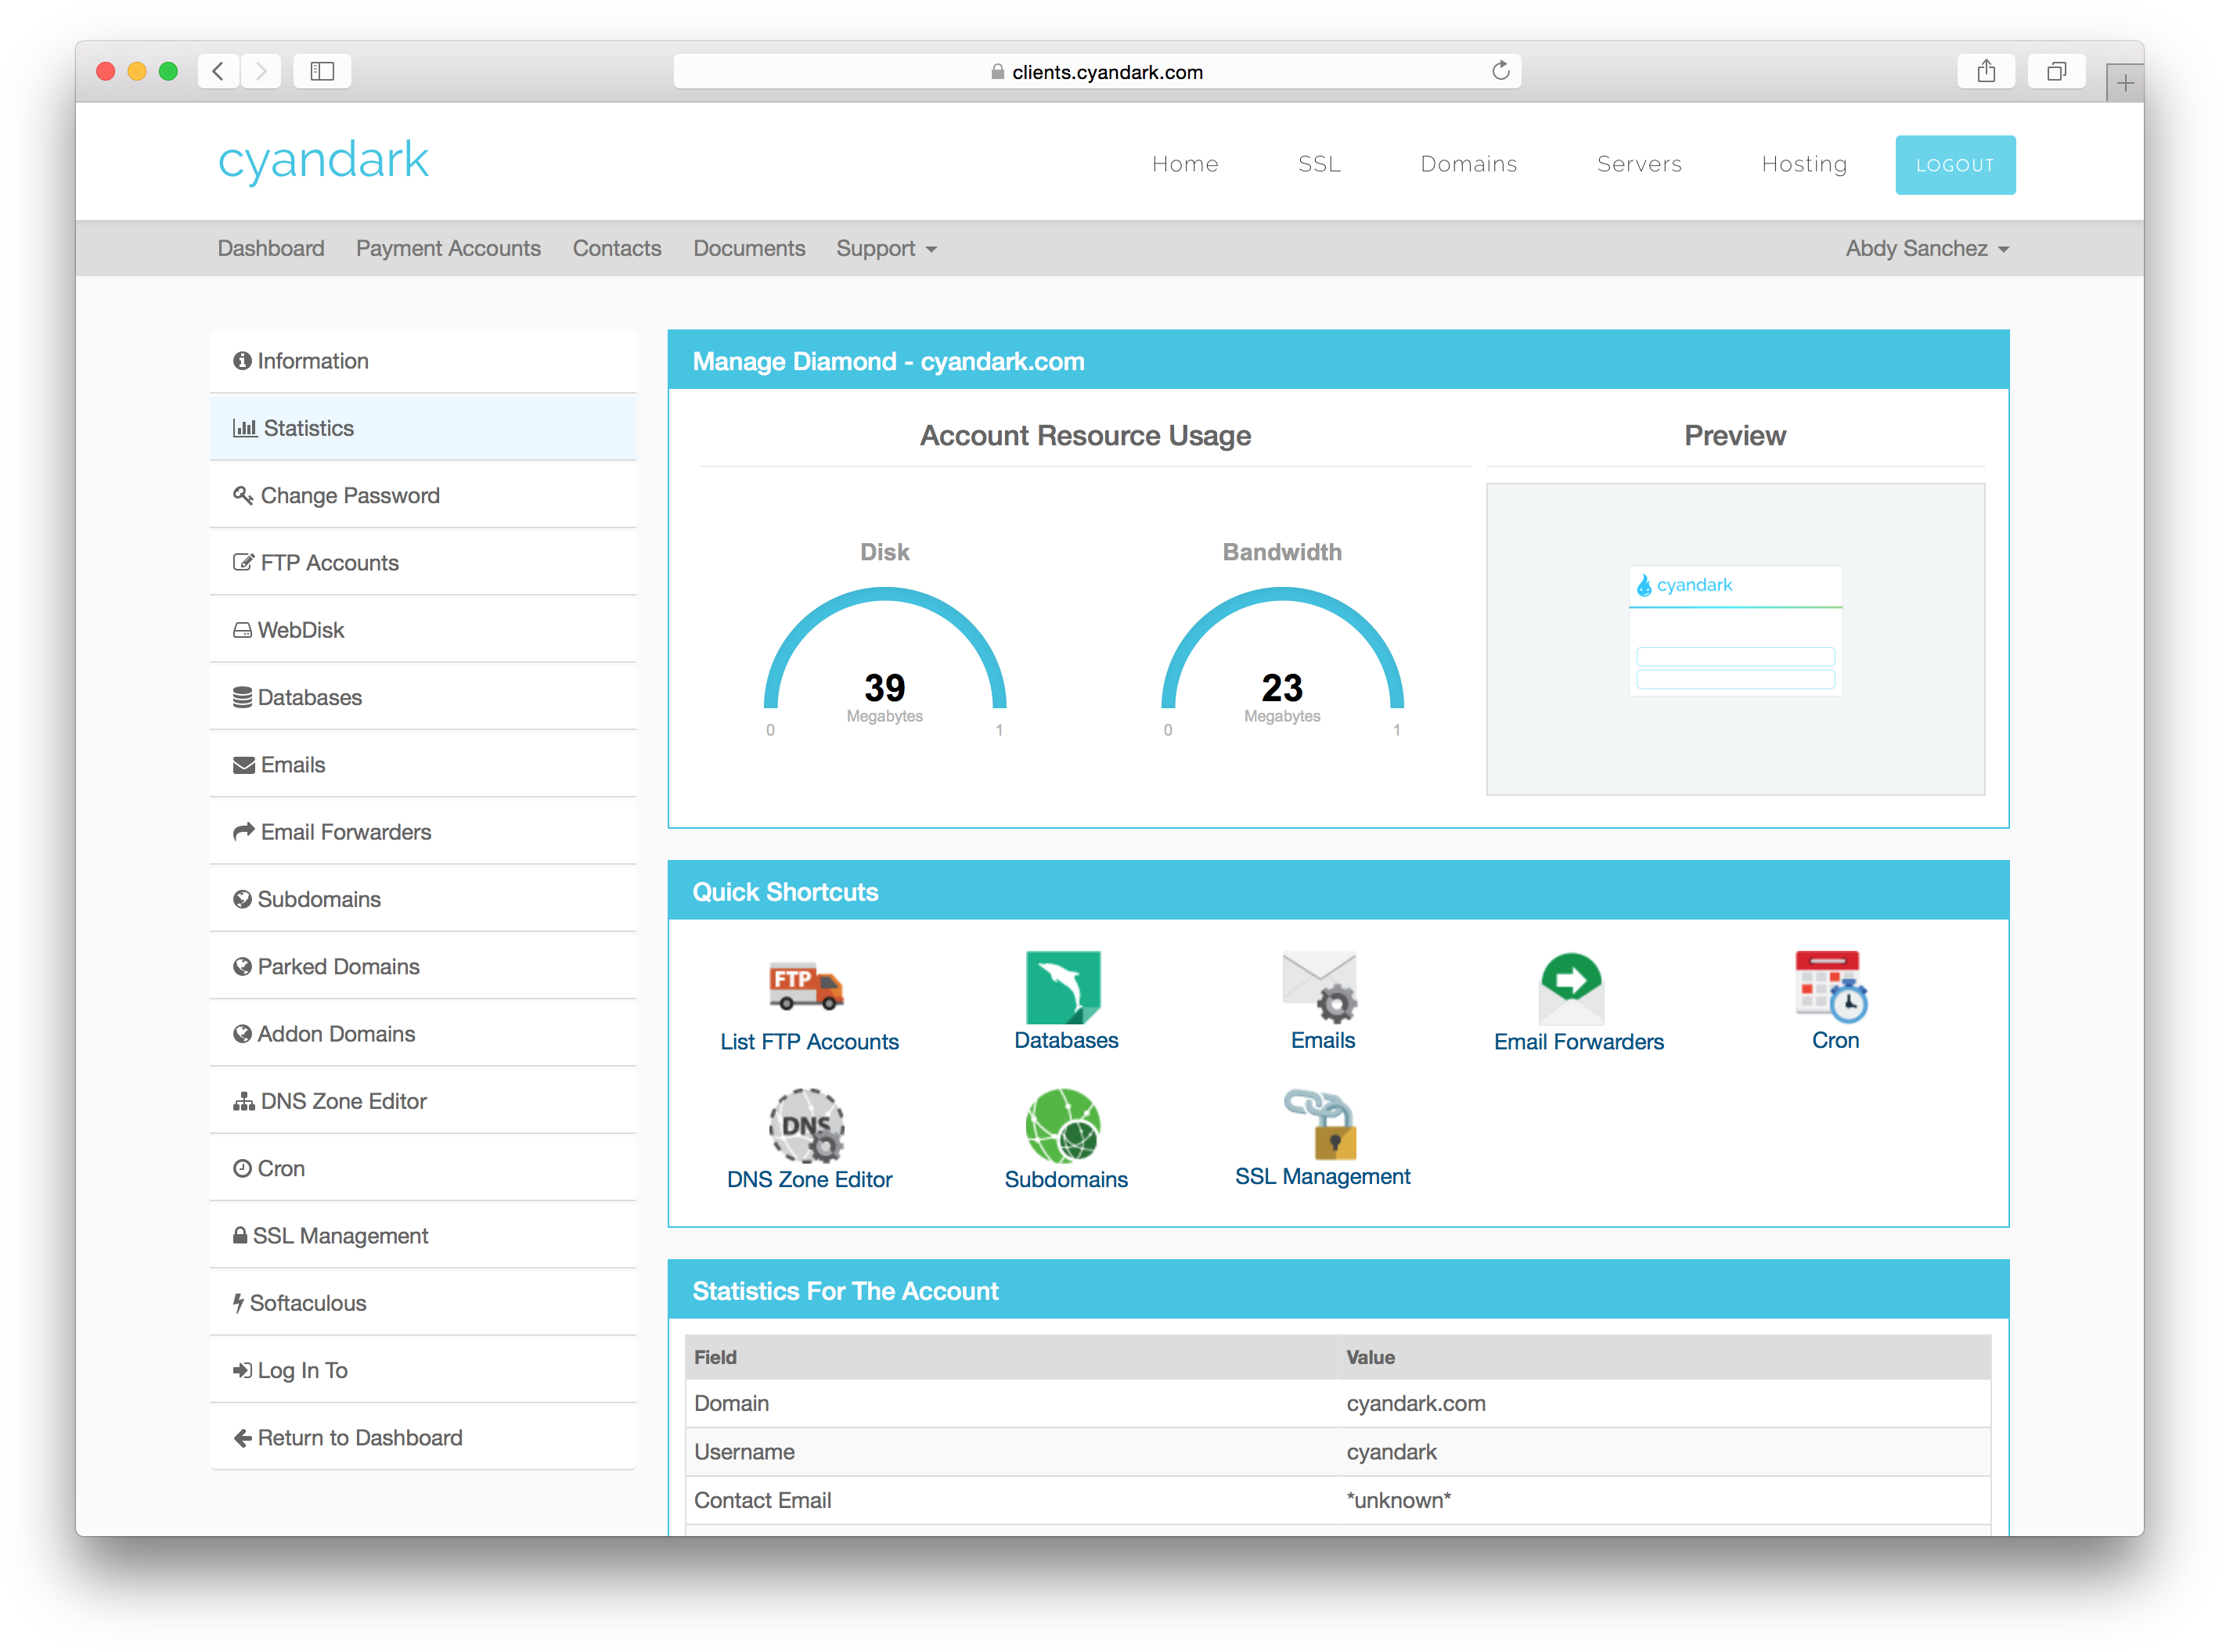The height and width of the screenshot is (1652, 2219).
Task: Open Documents in the subnav bar
Action: pyautogui.click(x=749, y=249)
